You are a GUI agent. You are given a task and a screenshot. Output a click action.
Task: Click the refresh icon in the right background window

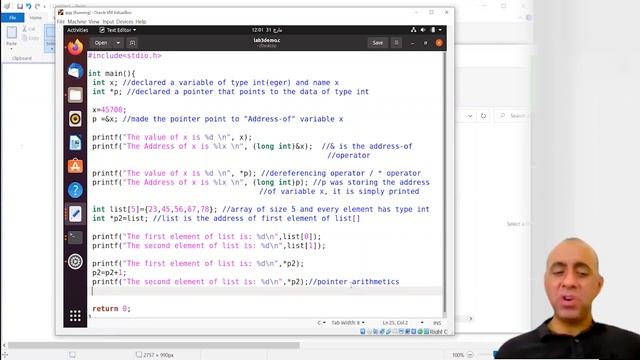483,116
